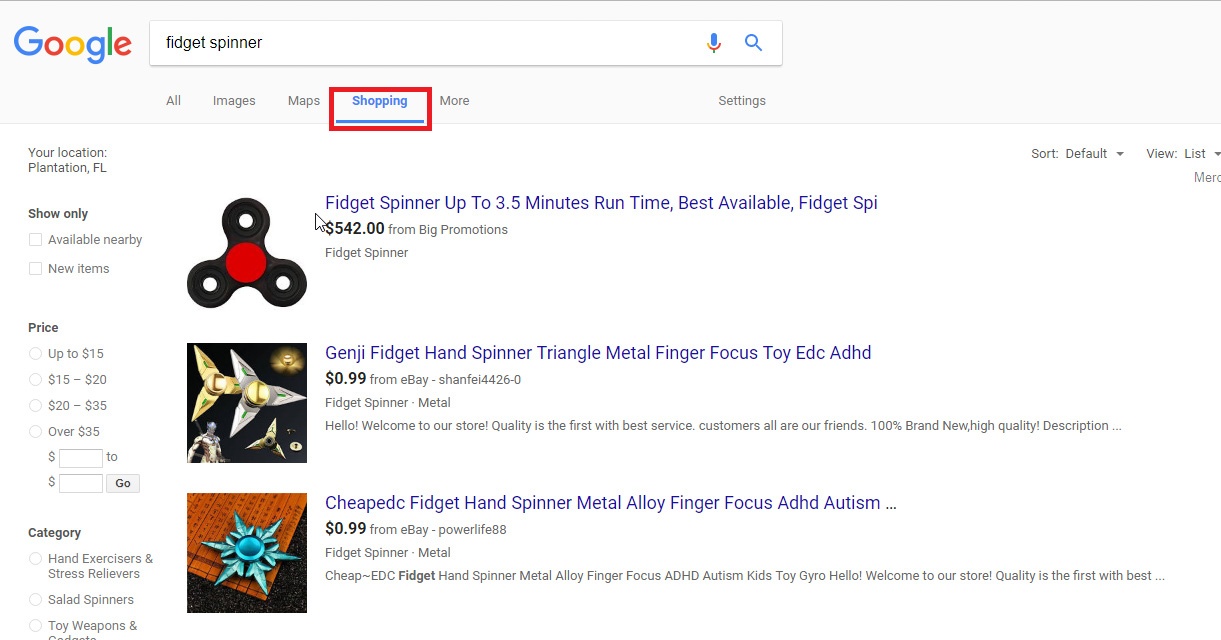Open the Genji metal spinner product image
Image resolution: width=1221 pixels, height=640 pixels.
(x=247, y=403)
